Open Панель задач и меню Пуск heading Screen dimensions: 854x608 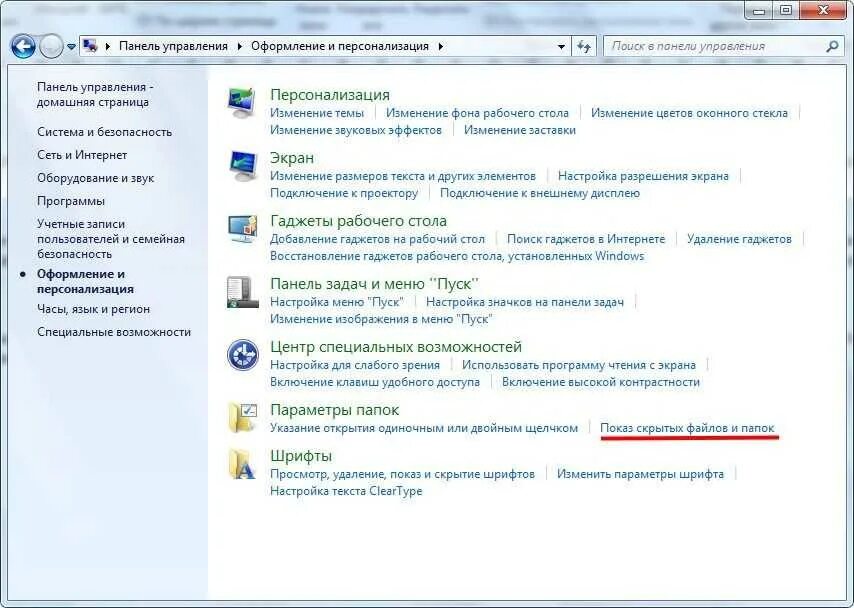point(375,284)
